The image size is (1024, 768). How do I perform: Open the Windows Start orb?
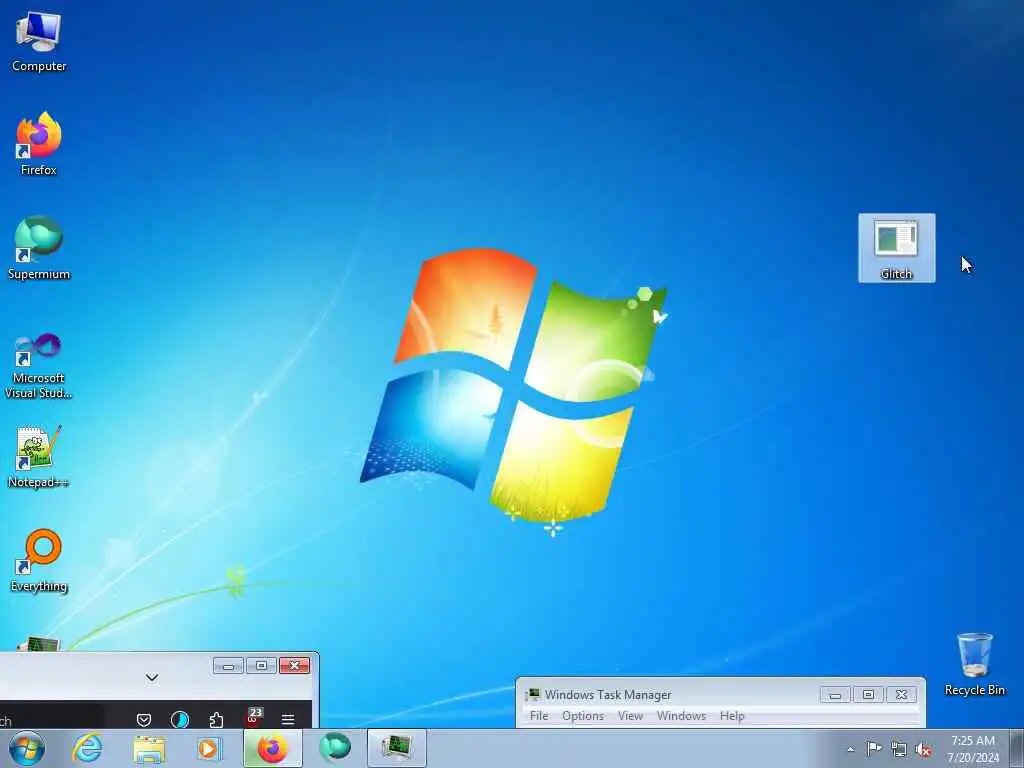27,748
